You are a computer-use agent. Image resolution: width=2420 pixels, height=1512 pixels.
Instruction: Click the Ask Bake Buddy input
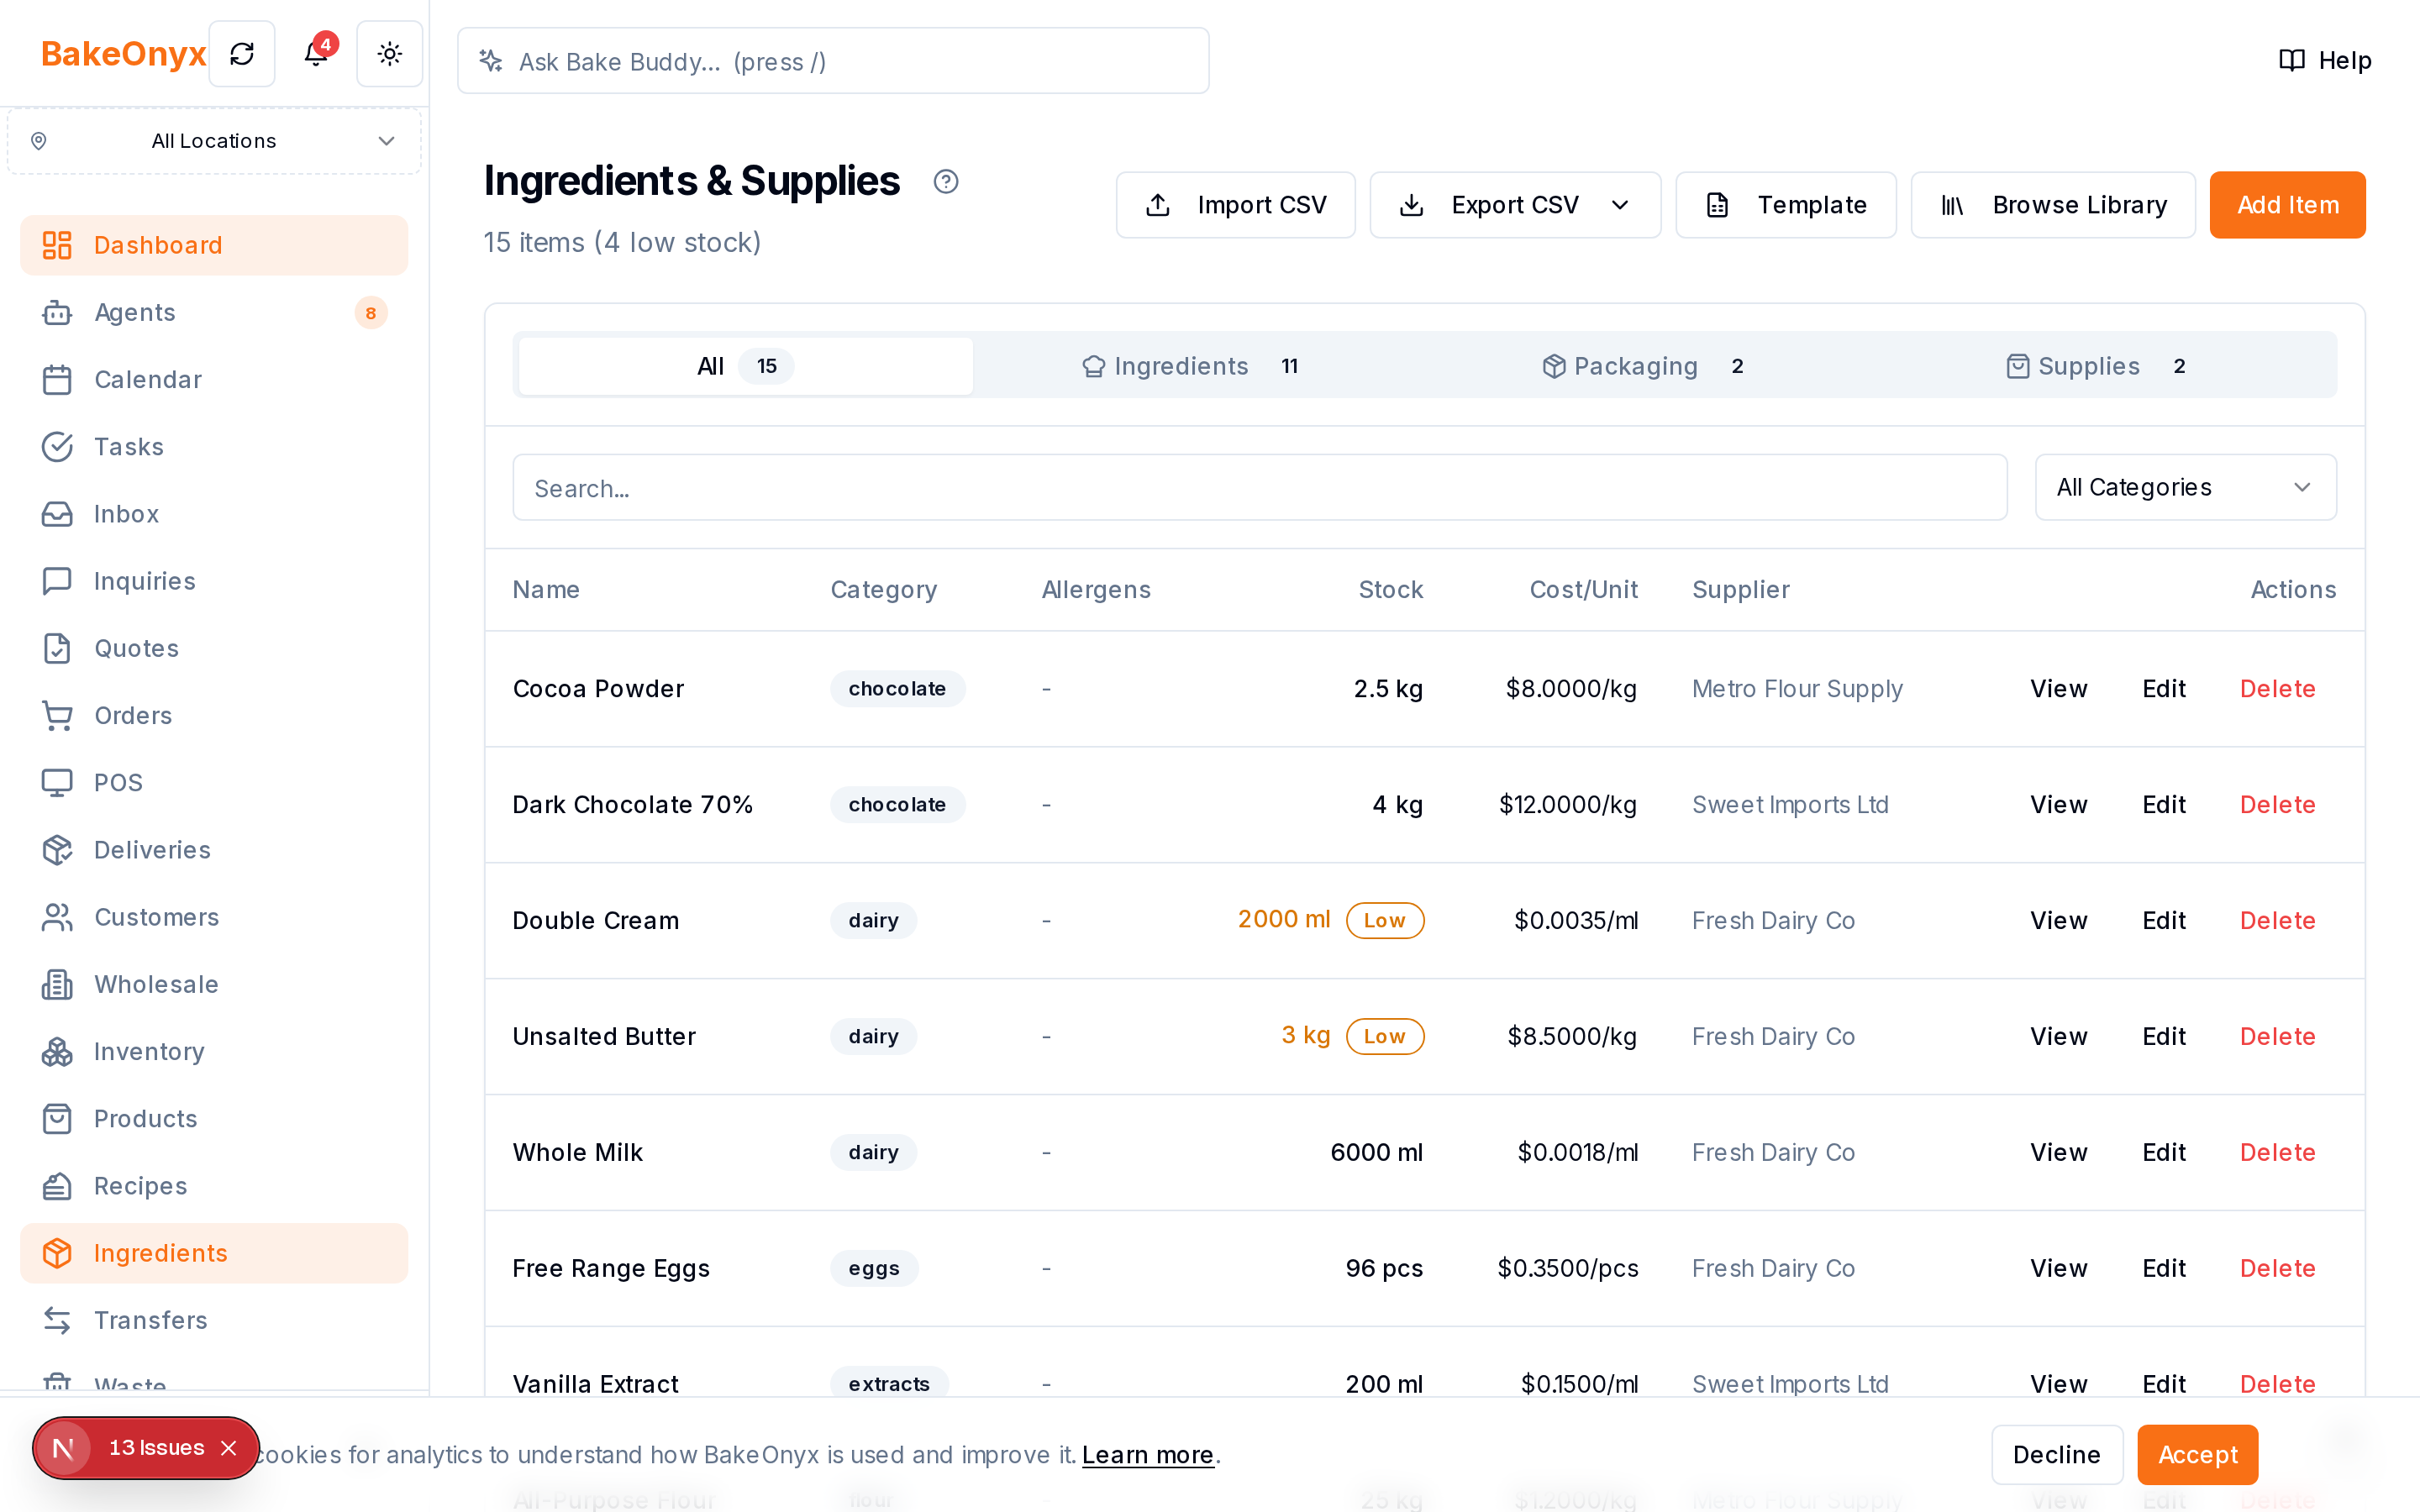[x=833, y=61]
